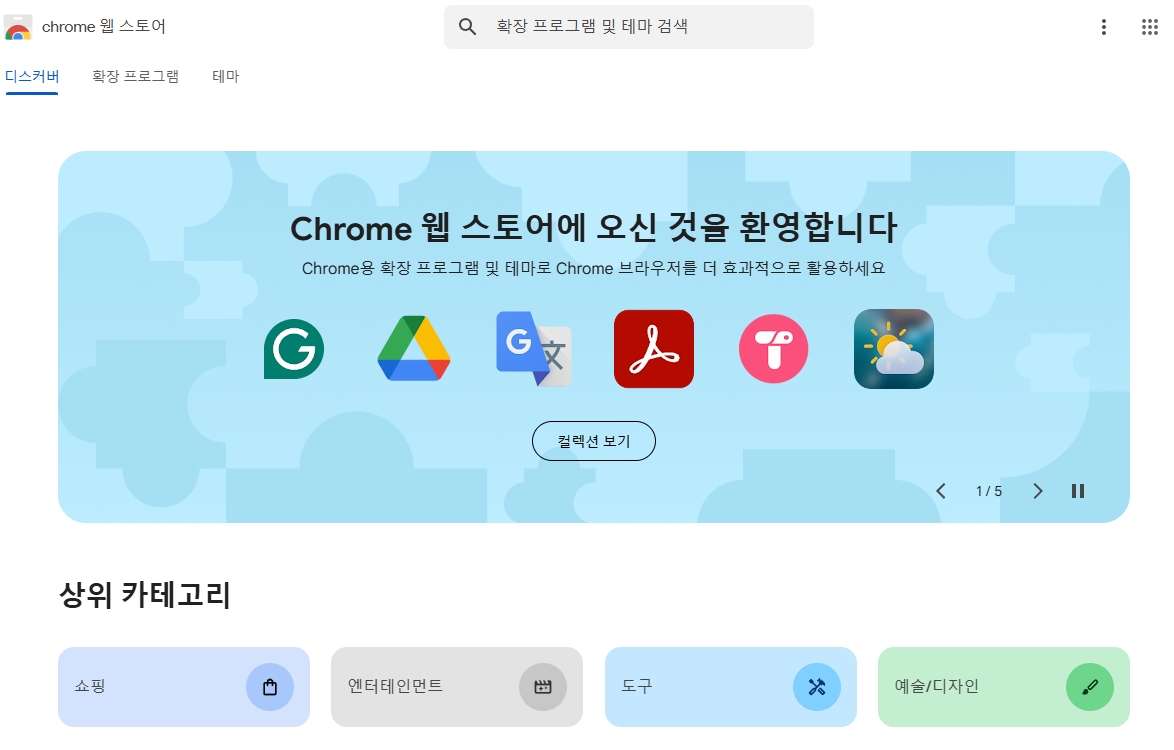Viewport: 1174px width, 750px height.
Task: Open the Grammarly extension icon
Action: pyautogui.click(x=293, y=349)
